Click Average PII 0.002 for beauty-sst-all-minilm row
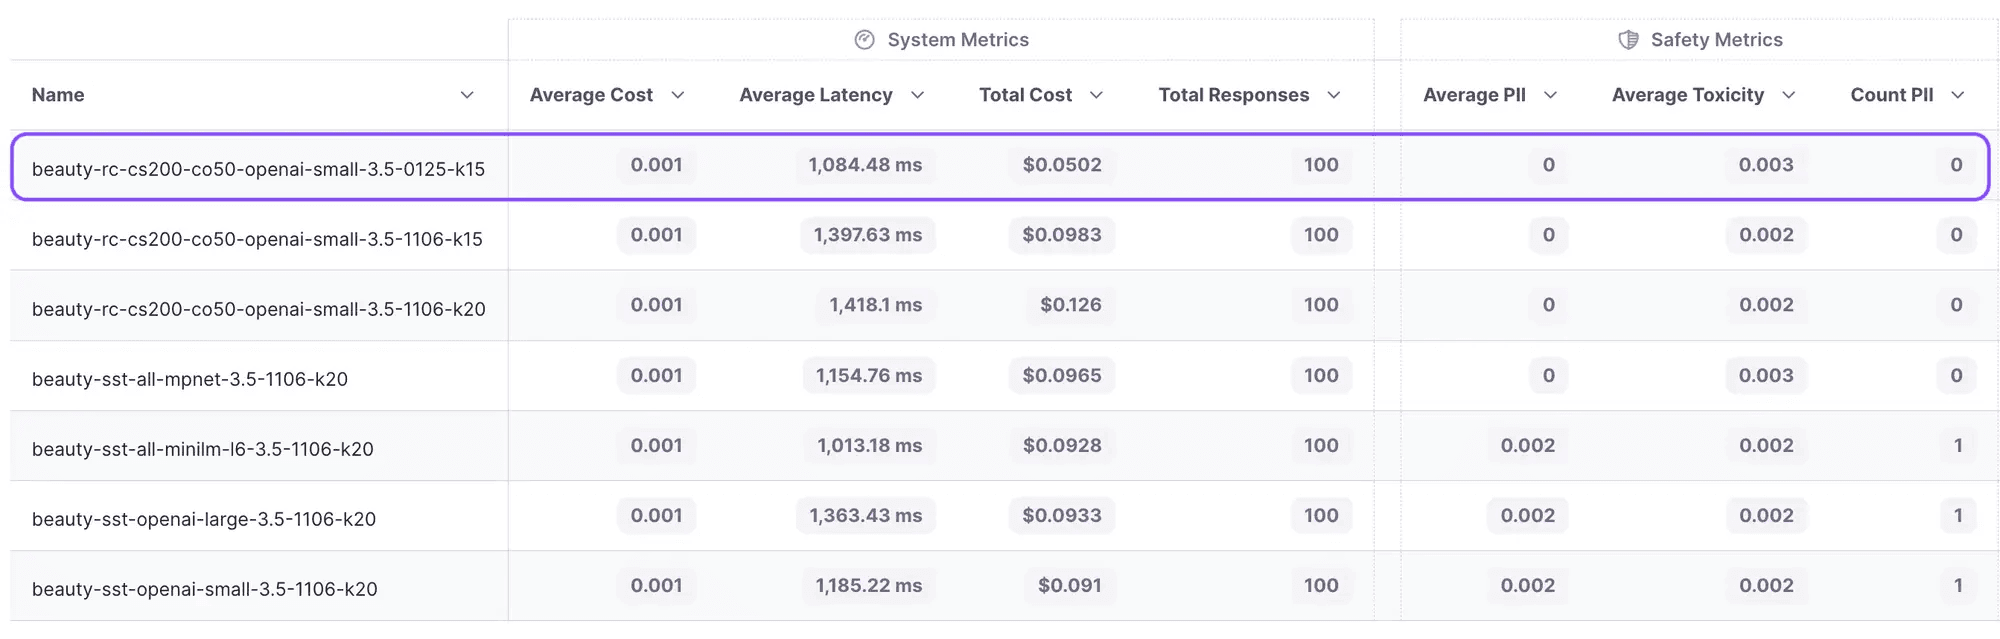The height and width of the screenshot is (639, 2000). coord(1528,445)
